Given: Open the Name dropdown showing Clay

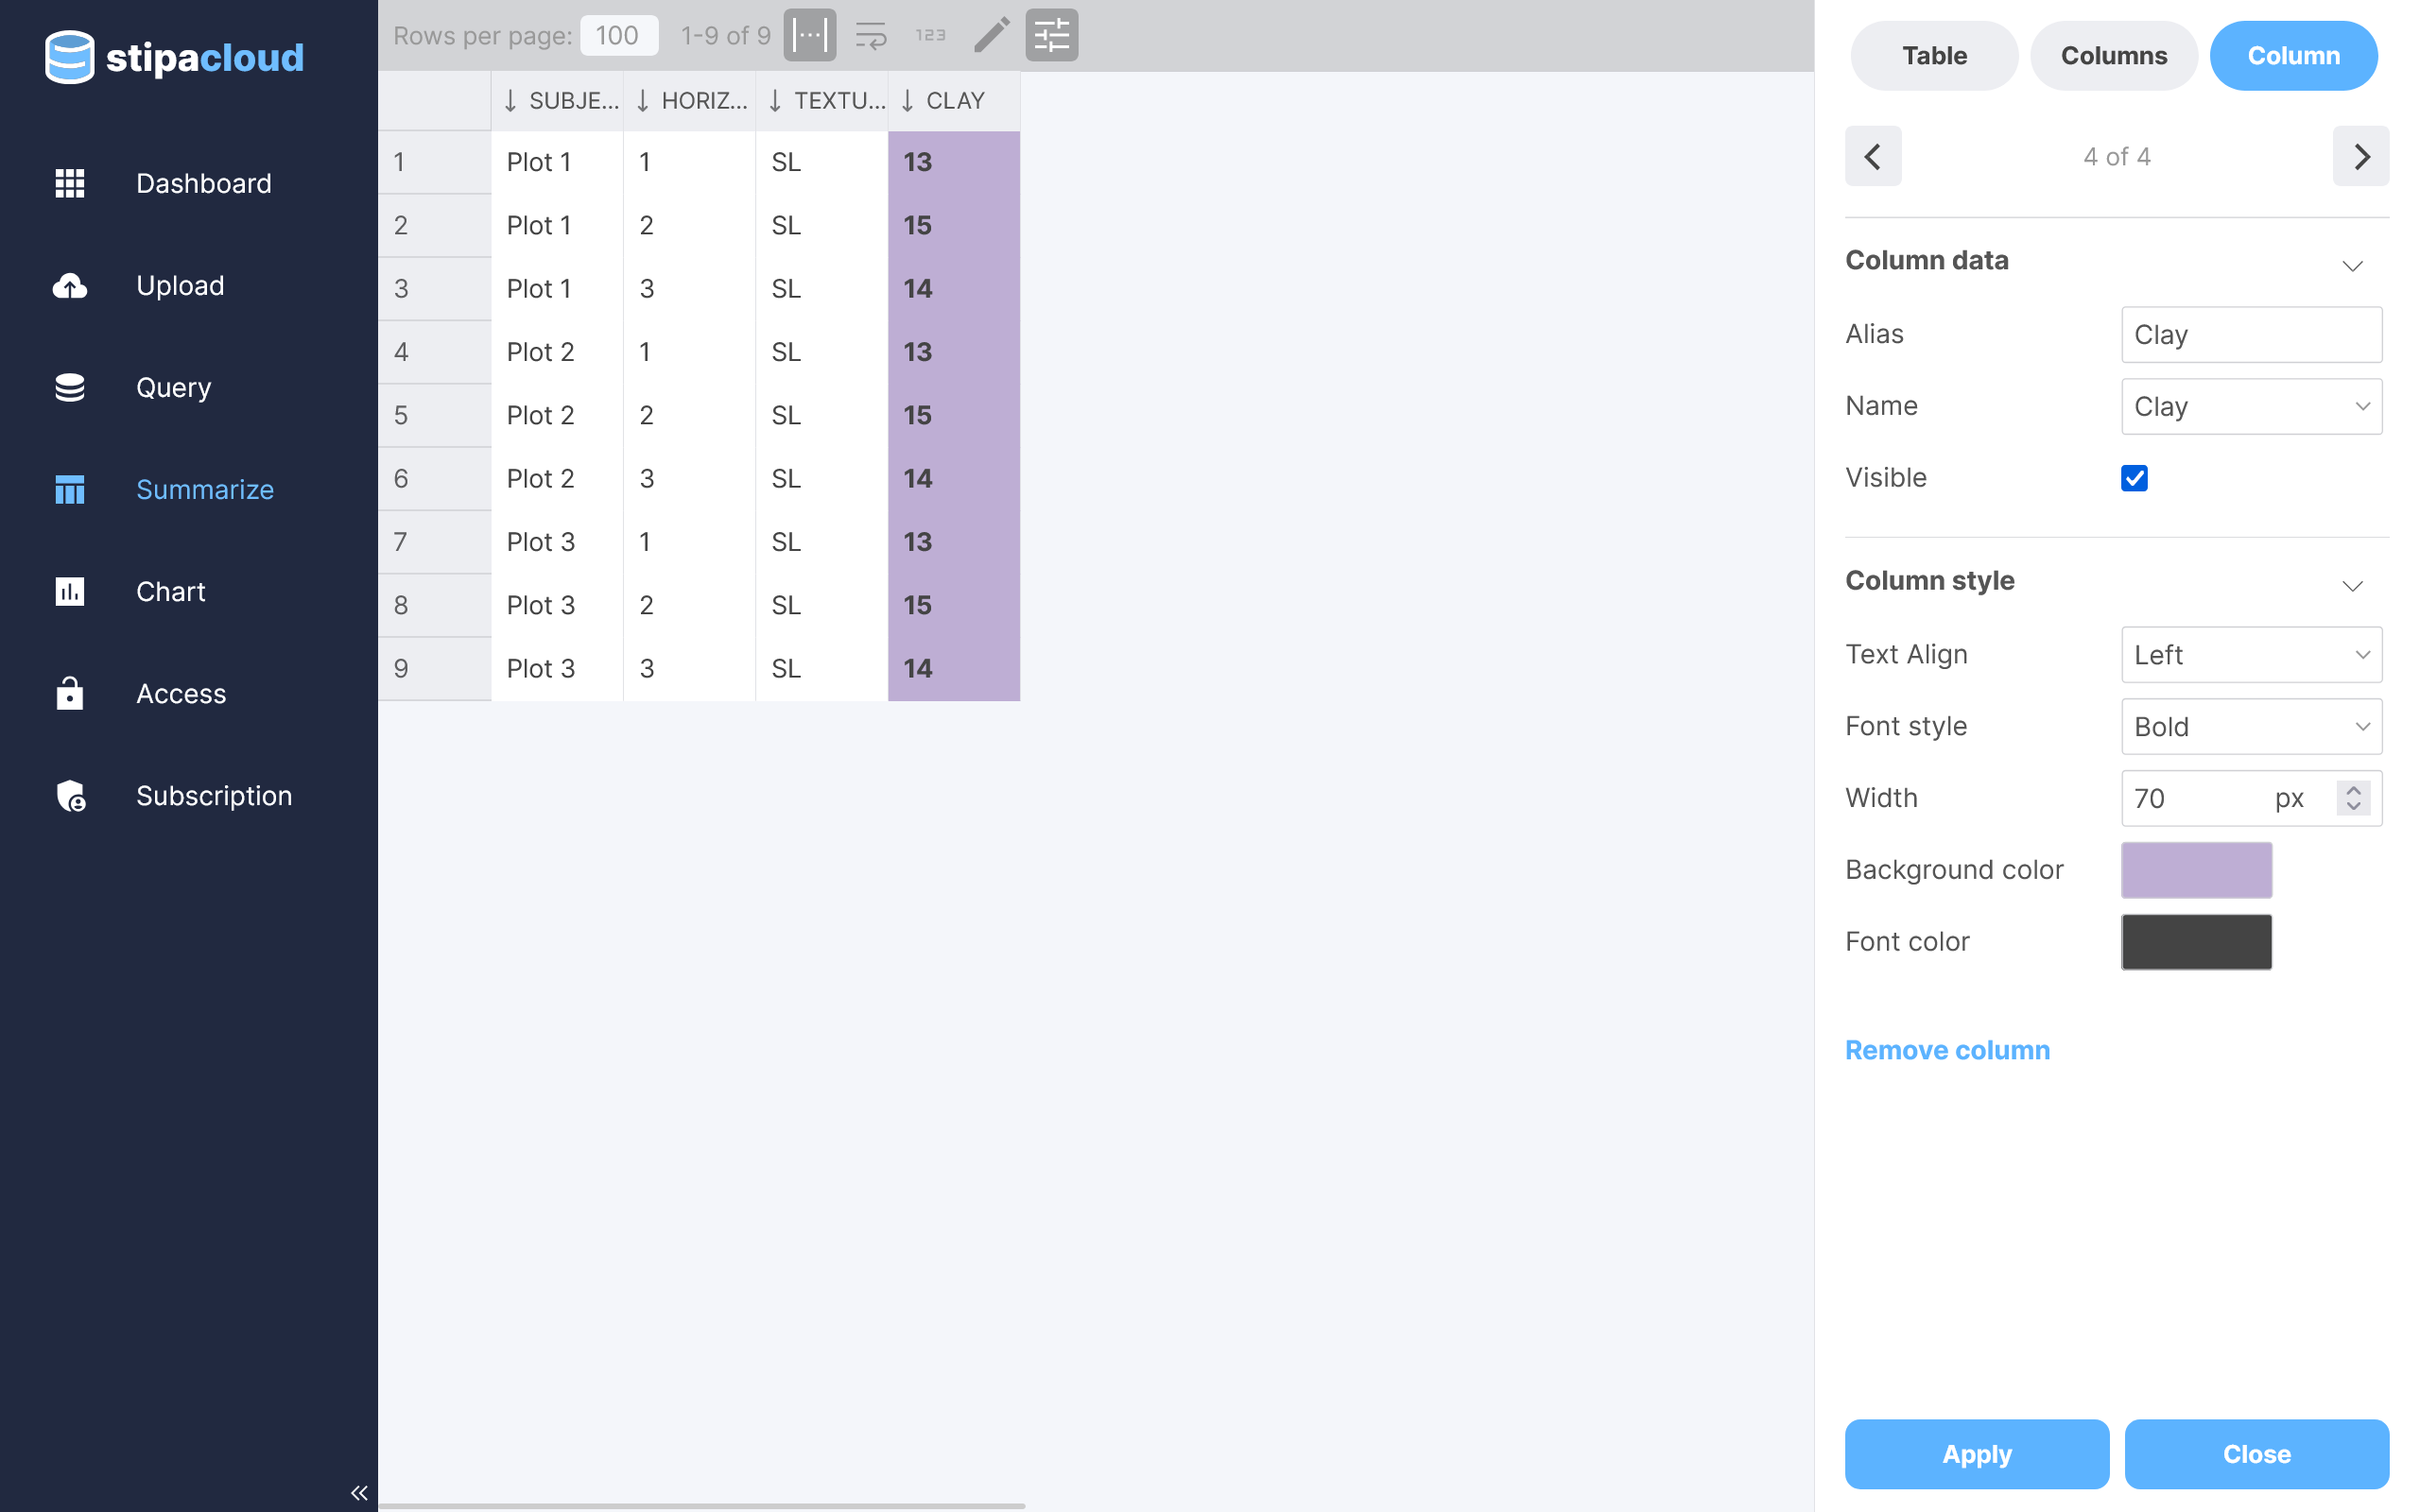Looking at the screenshot, I should [2251, 407].
